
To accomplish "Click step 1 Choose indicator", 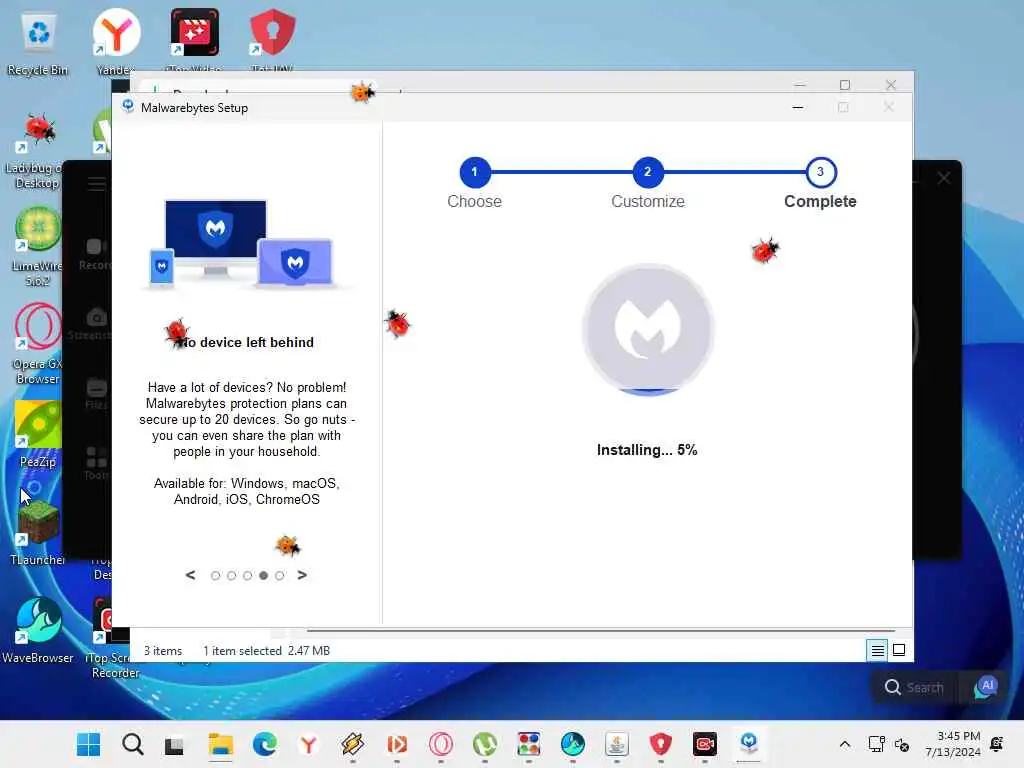I will pyautogui.click(x=475, y=172).
